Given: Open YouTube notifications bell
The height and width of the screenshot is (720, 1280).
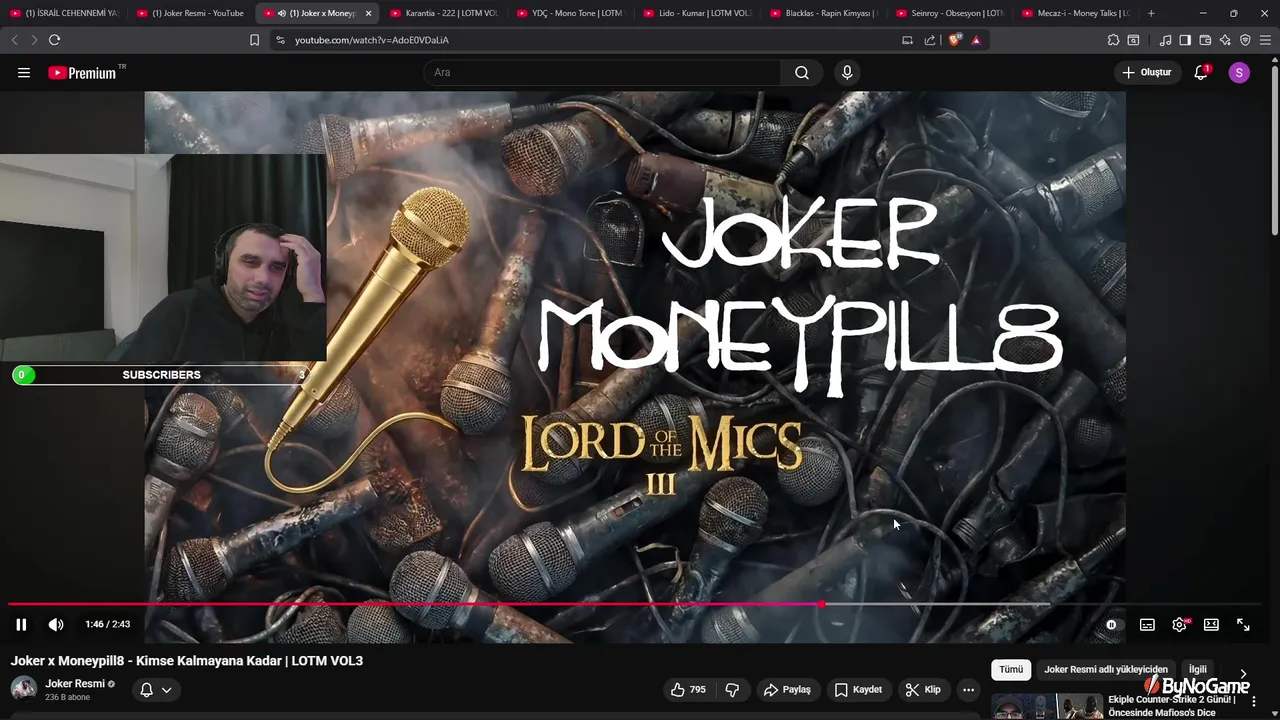Looking at the screenshot, I should (1201, 72).
